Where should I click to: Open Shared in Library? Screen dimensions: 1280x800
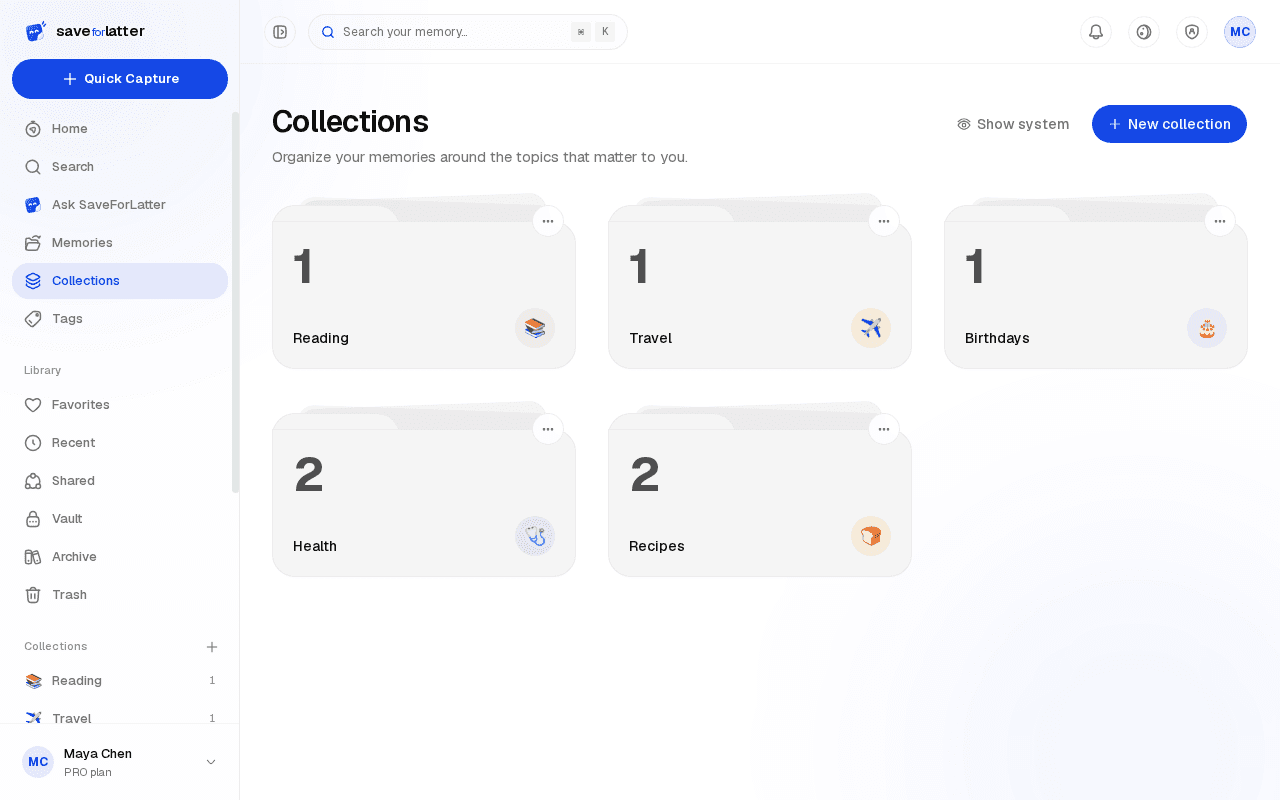(x=120, y=481)
